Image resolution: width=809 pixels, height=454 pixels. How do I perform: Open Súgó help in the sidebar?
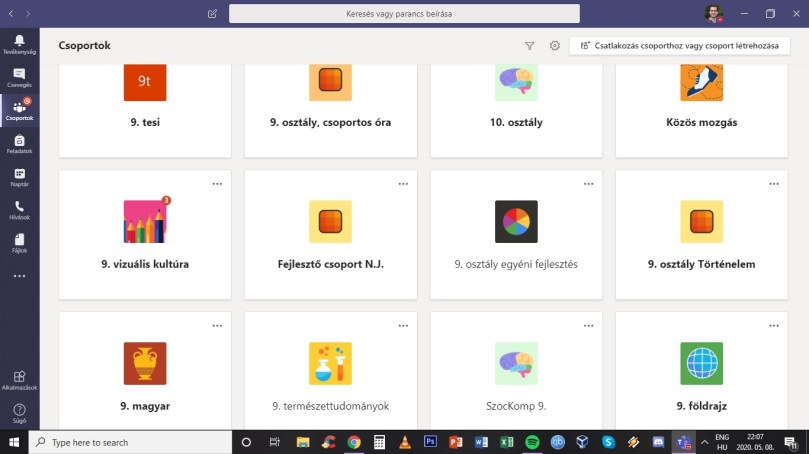tap(19, 412)
